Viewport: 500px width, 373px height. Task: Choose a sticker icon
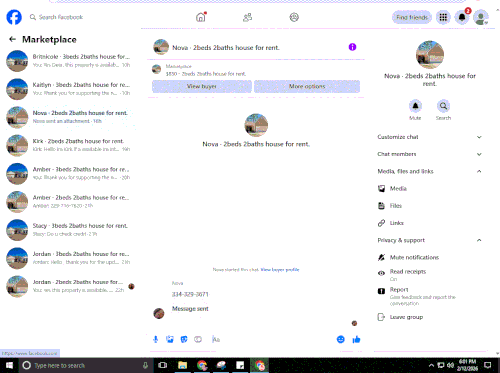pos(184,340)
